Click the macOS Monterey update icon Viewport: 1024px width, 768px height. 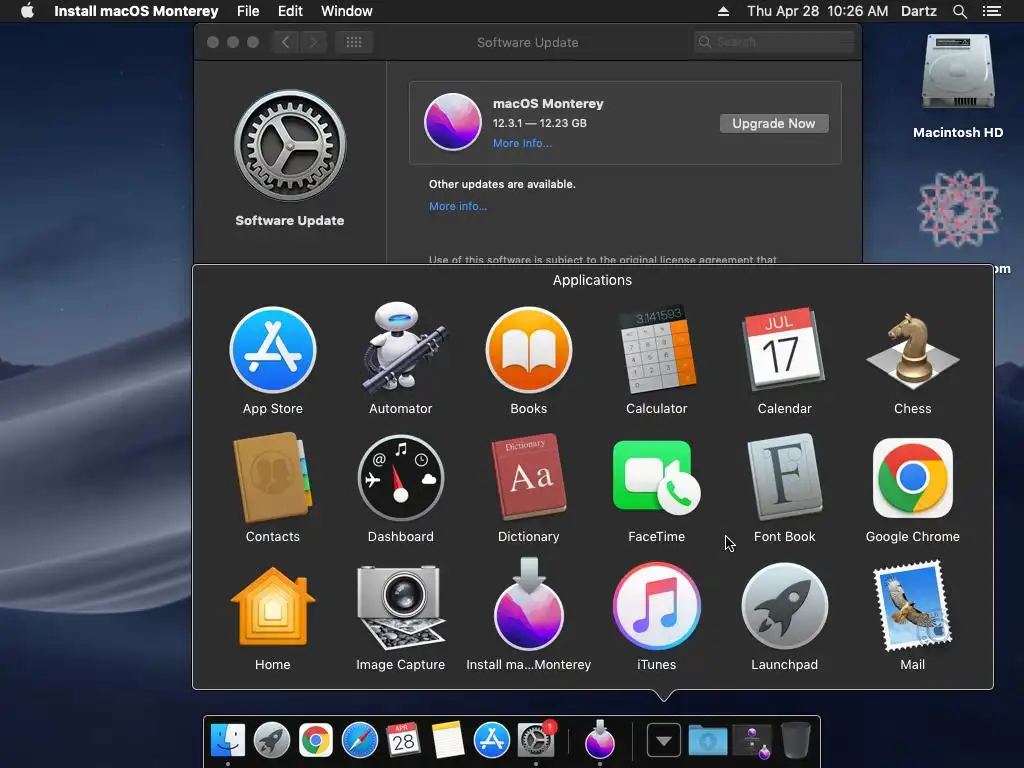[x=453, y=122]
